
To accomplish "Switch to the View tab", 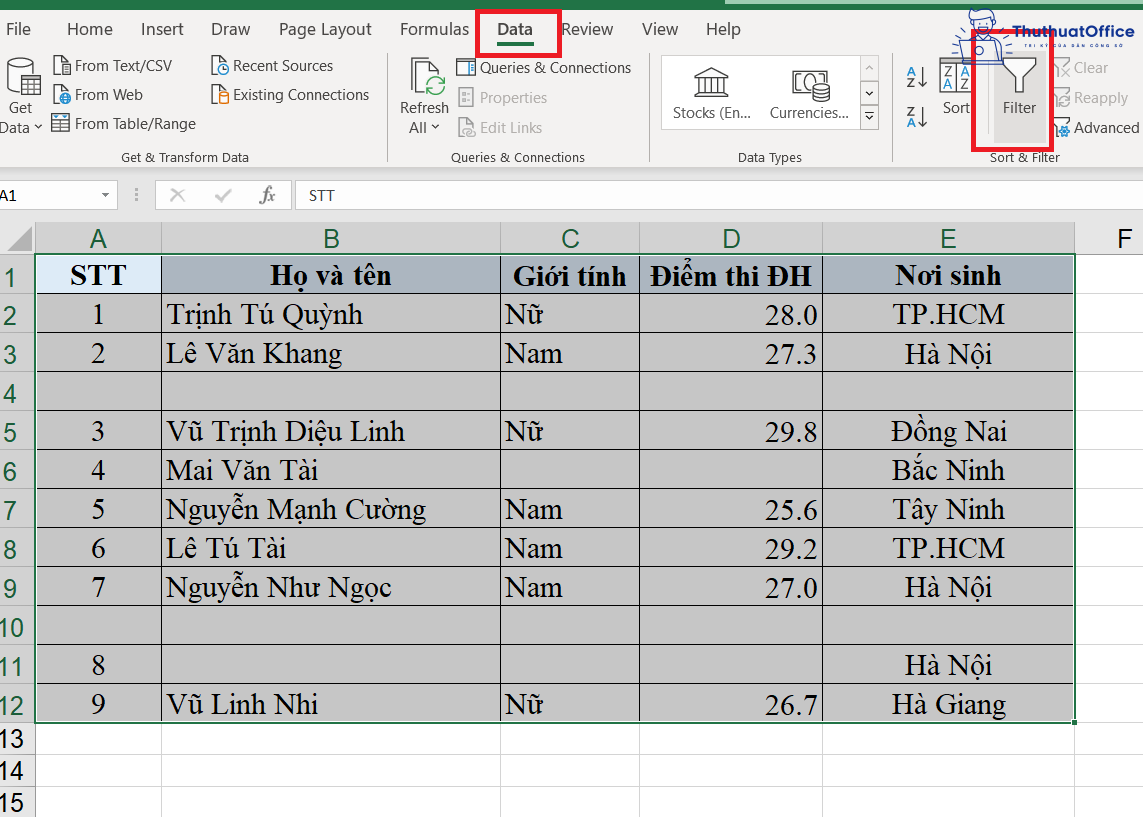I will tap(660, 29).
